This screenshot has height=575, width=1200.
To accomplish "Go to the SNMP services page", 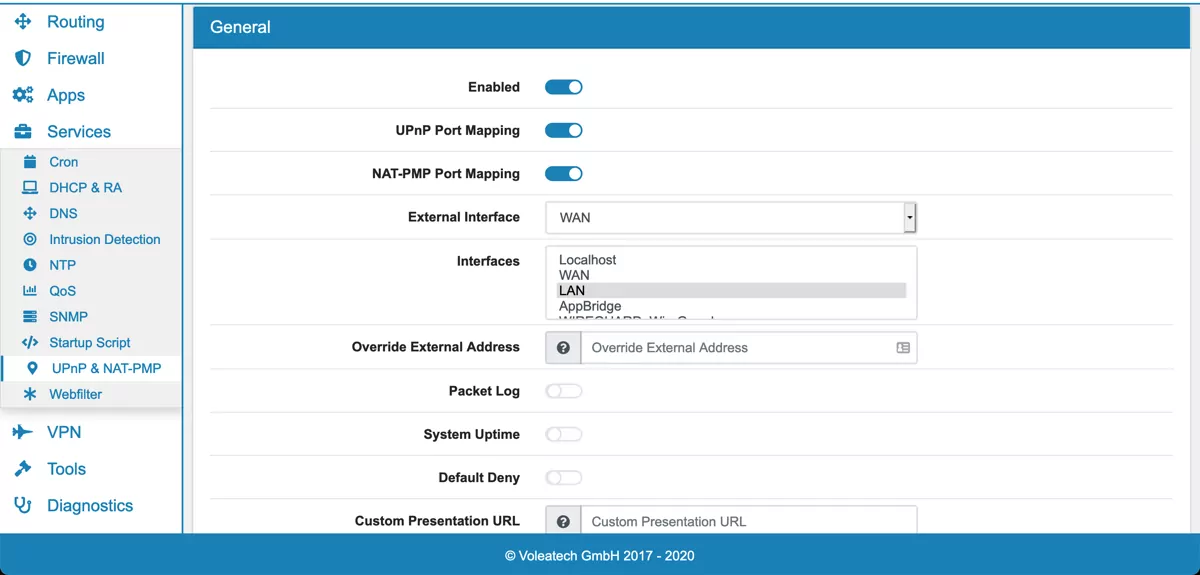I will [69, 317].
